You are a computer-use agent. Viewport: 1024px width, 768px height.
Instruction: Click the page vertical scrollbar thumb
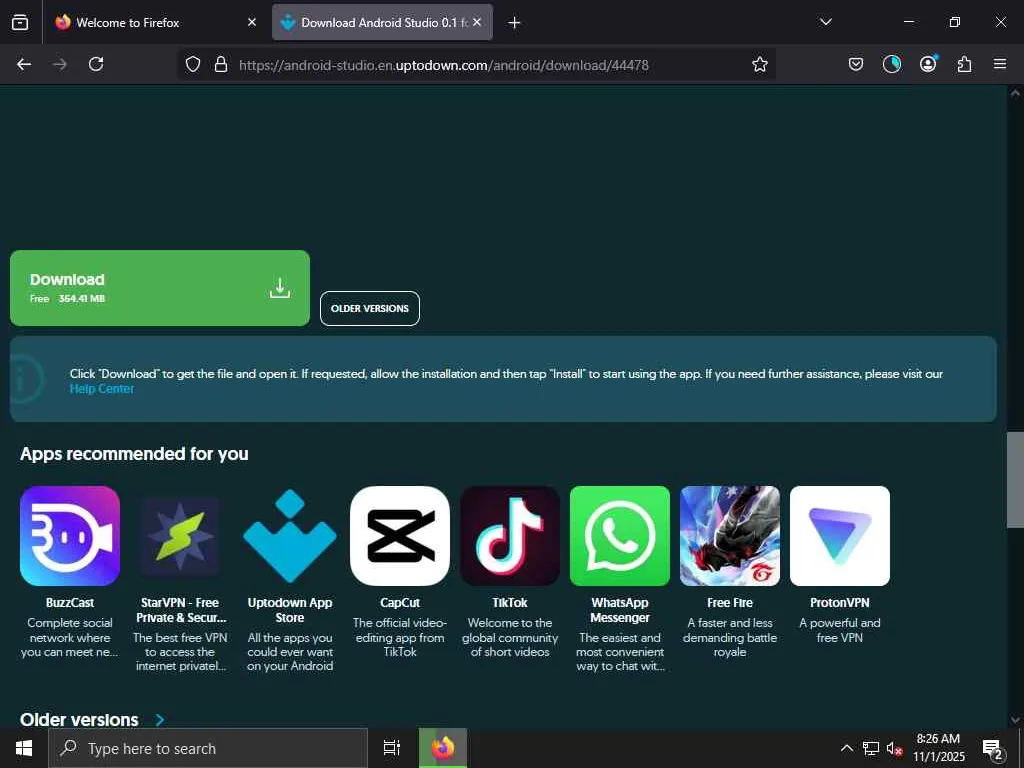[1015, 479]
